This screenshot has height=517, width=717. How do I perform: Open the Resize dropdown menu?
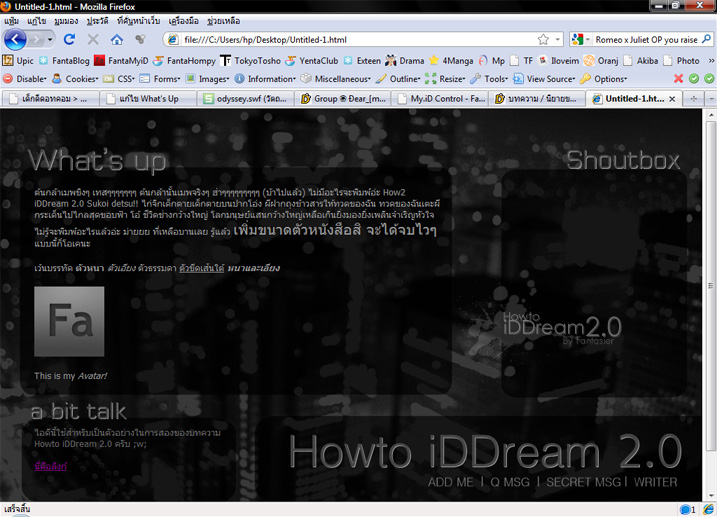[445, 79]
